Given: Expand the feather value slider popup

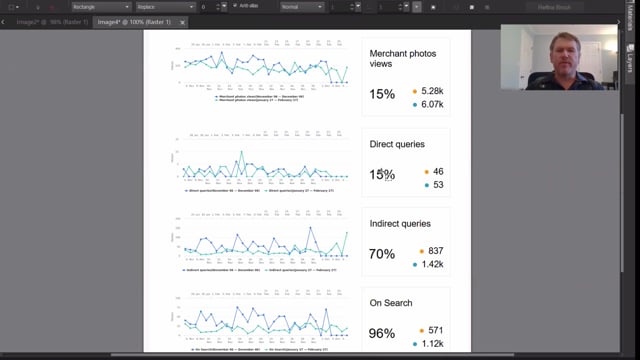Looking at the screenshot, I should (224, 7).
